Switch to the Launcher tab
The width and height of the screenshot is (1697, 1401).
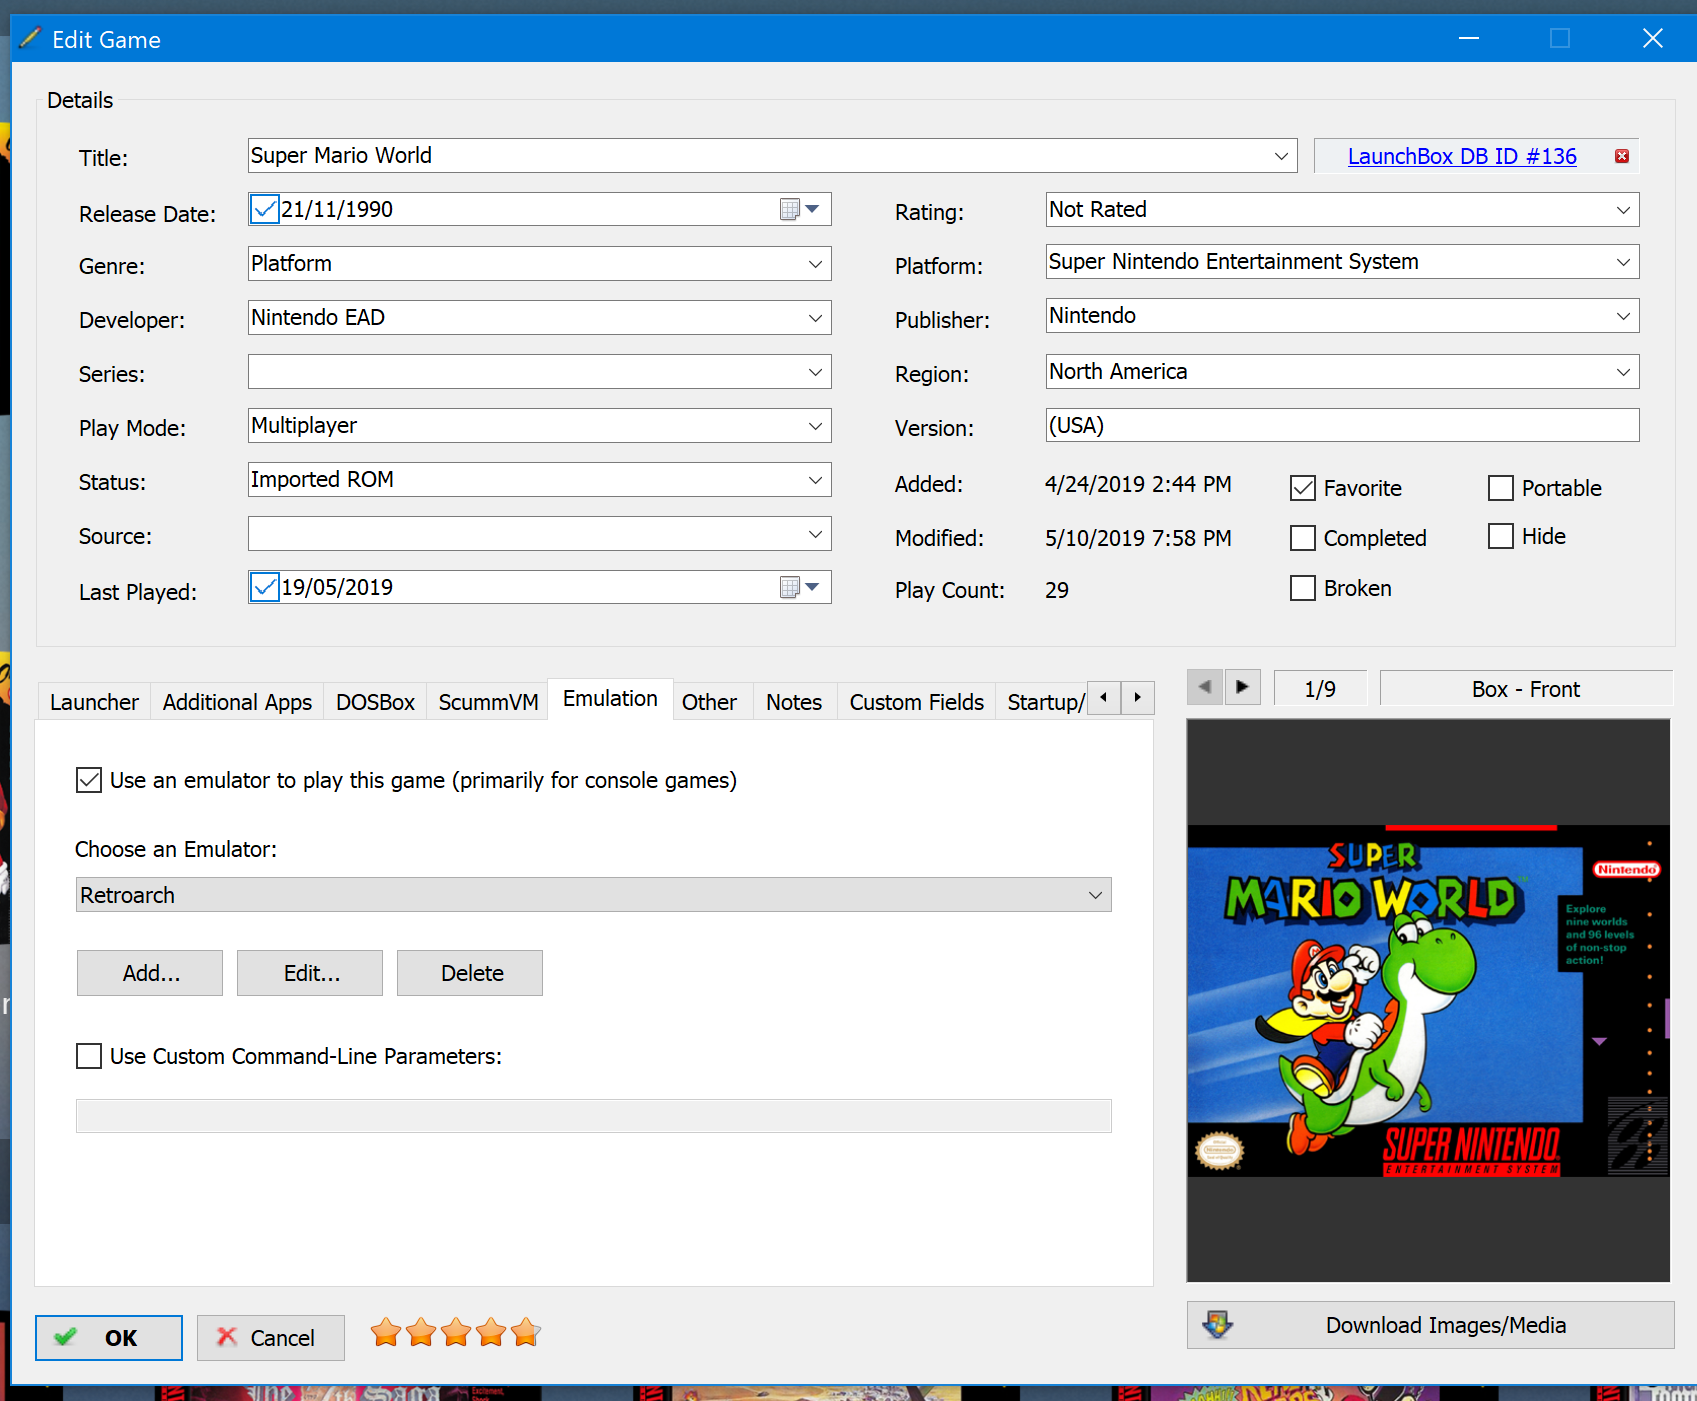click(x=94, y=702)
